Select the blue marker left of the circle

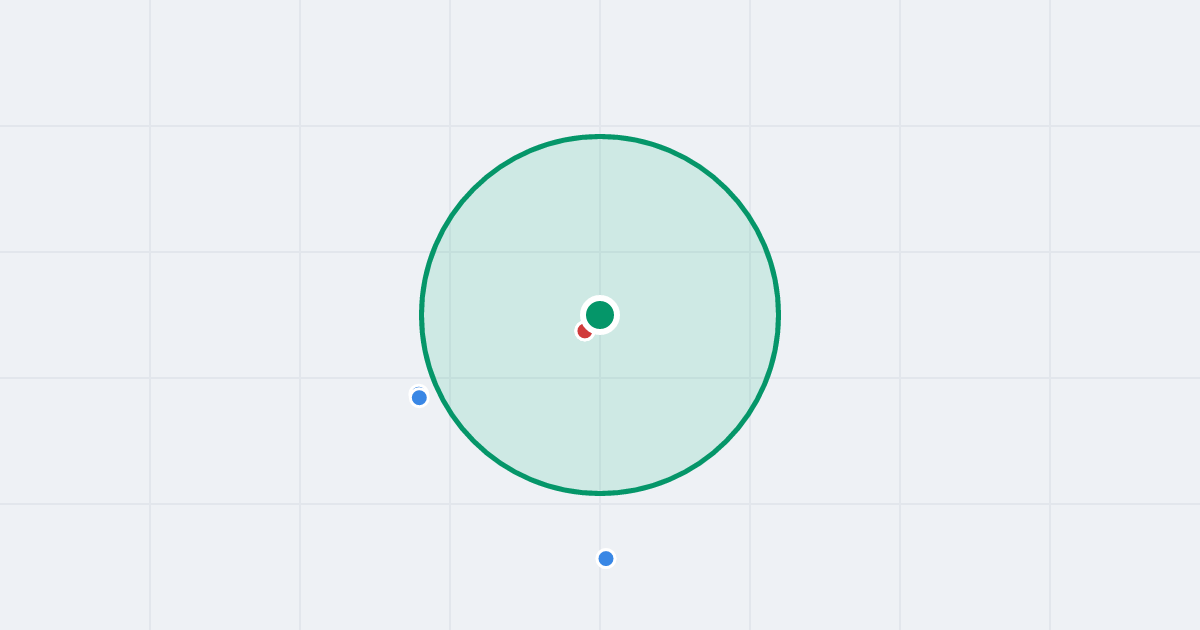[x=419, y=397]
